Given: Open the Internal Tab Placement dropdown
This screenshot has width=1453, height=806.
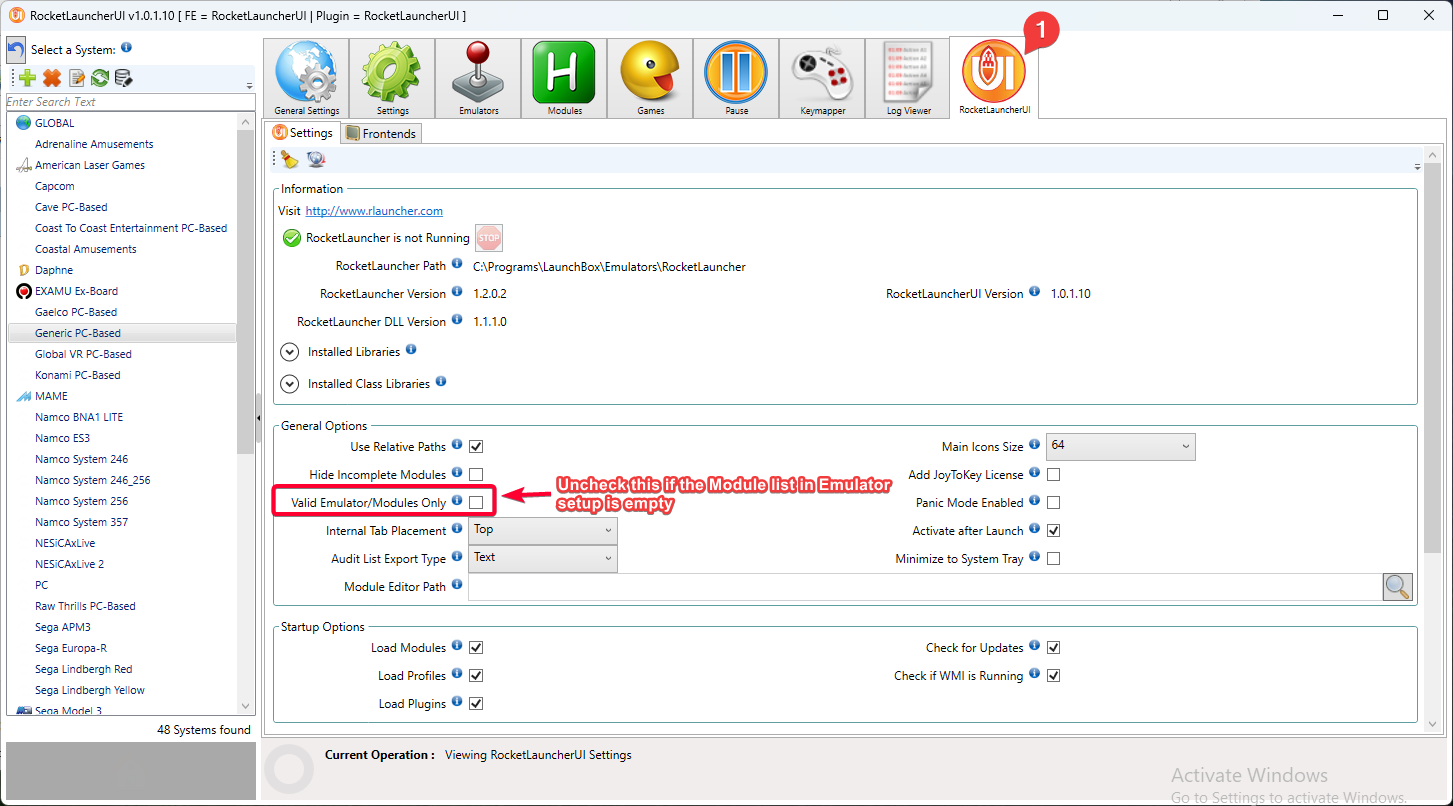Looking at the screenshot, I should (543, 531).
